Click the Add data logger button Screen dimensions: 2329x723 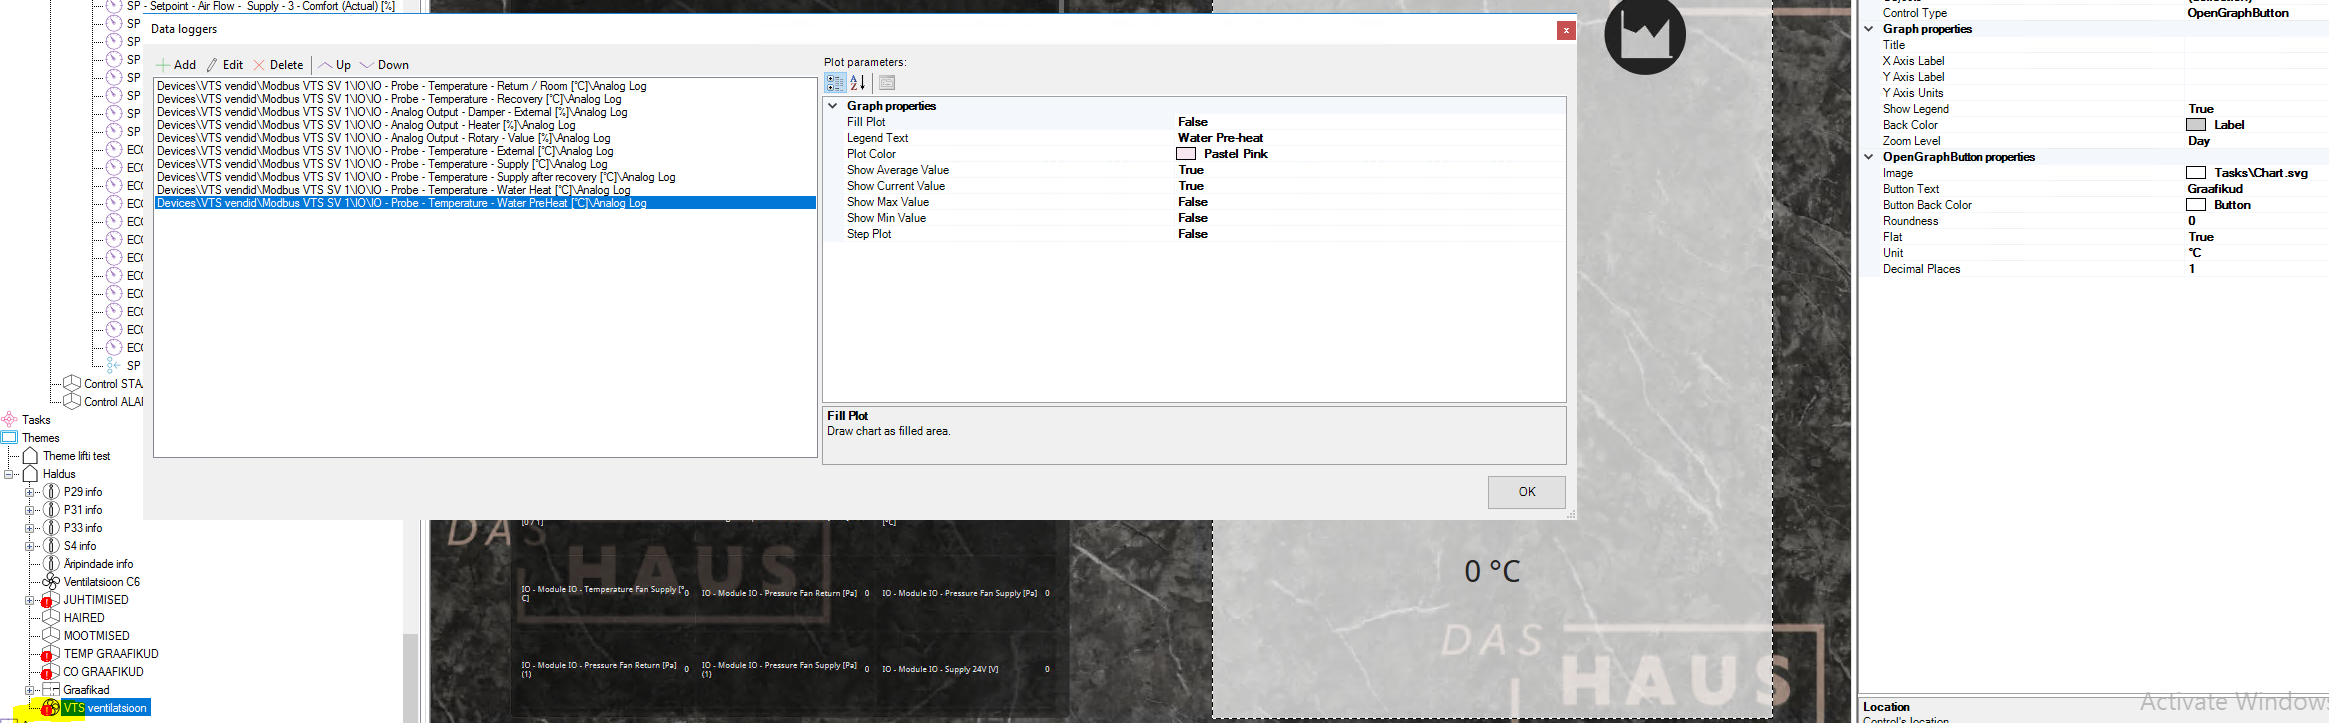[176, 65]
